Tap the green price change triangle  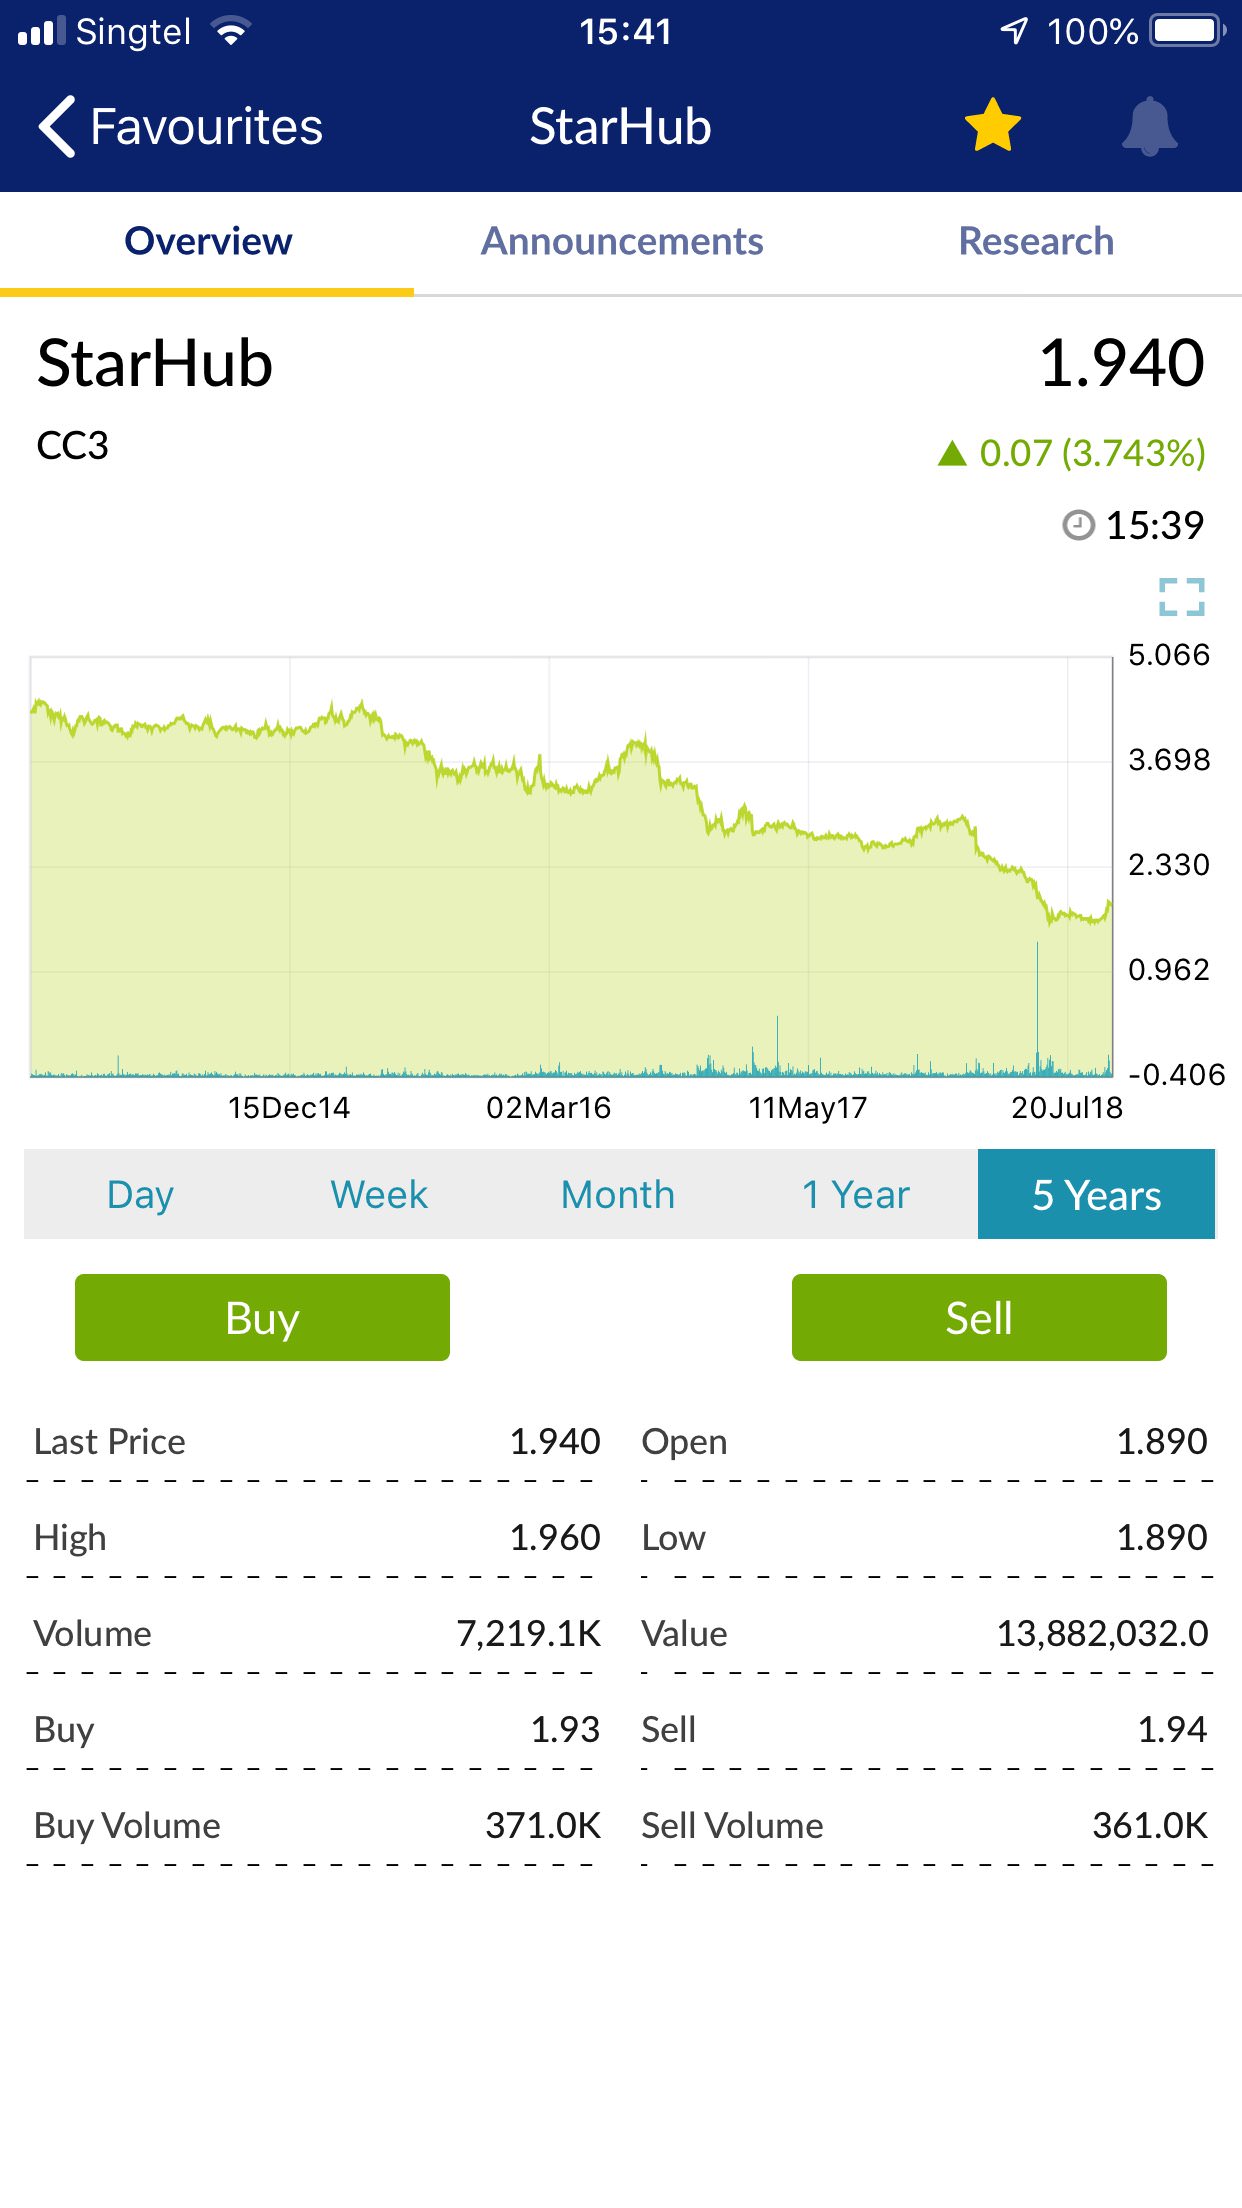pyautogui.click(x=952, y=454)
